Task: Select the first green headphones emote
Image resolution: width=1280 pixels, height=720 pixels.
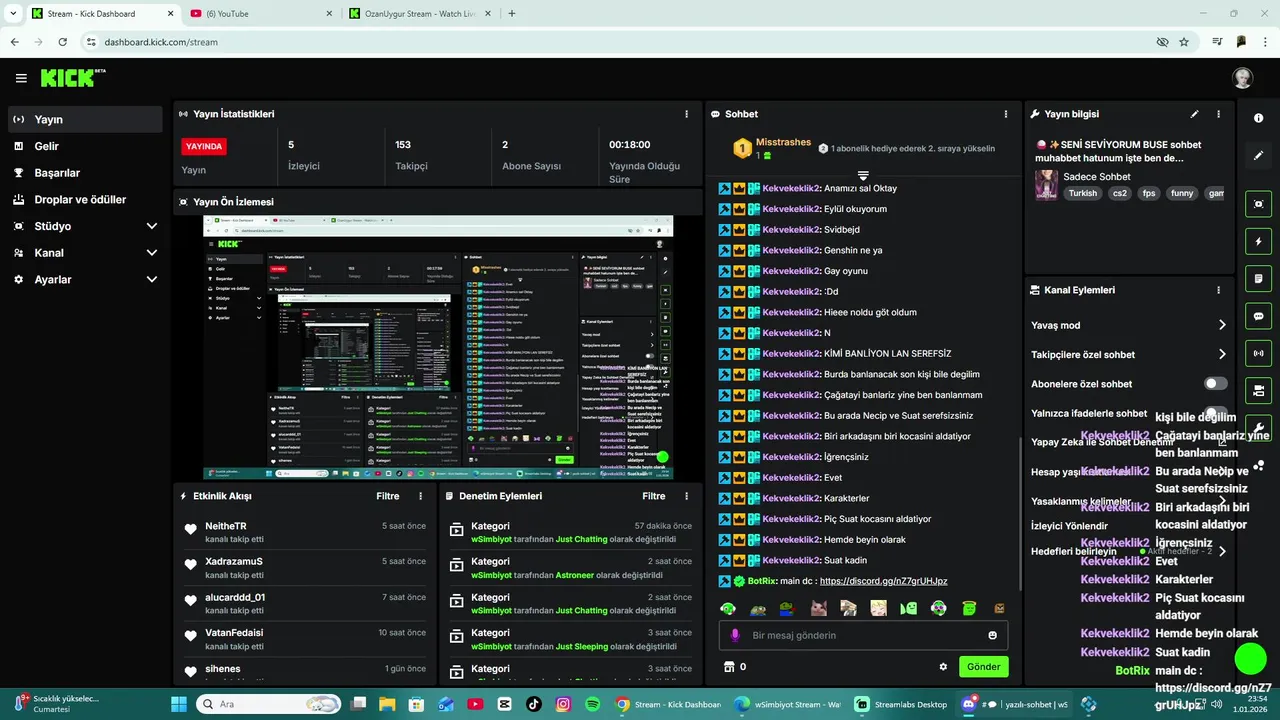Action: [x=728, y=608]
